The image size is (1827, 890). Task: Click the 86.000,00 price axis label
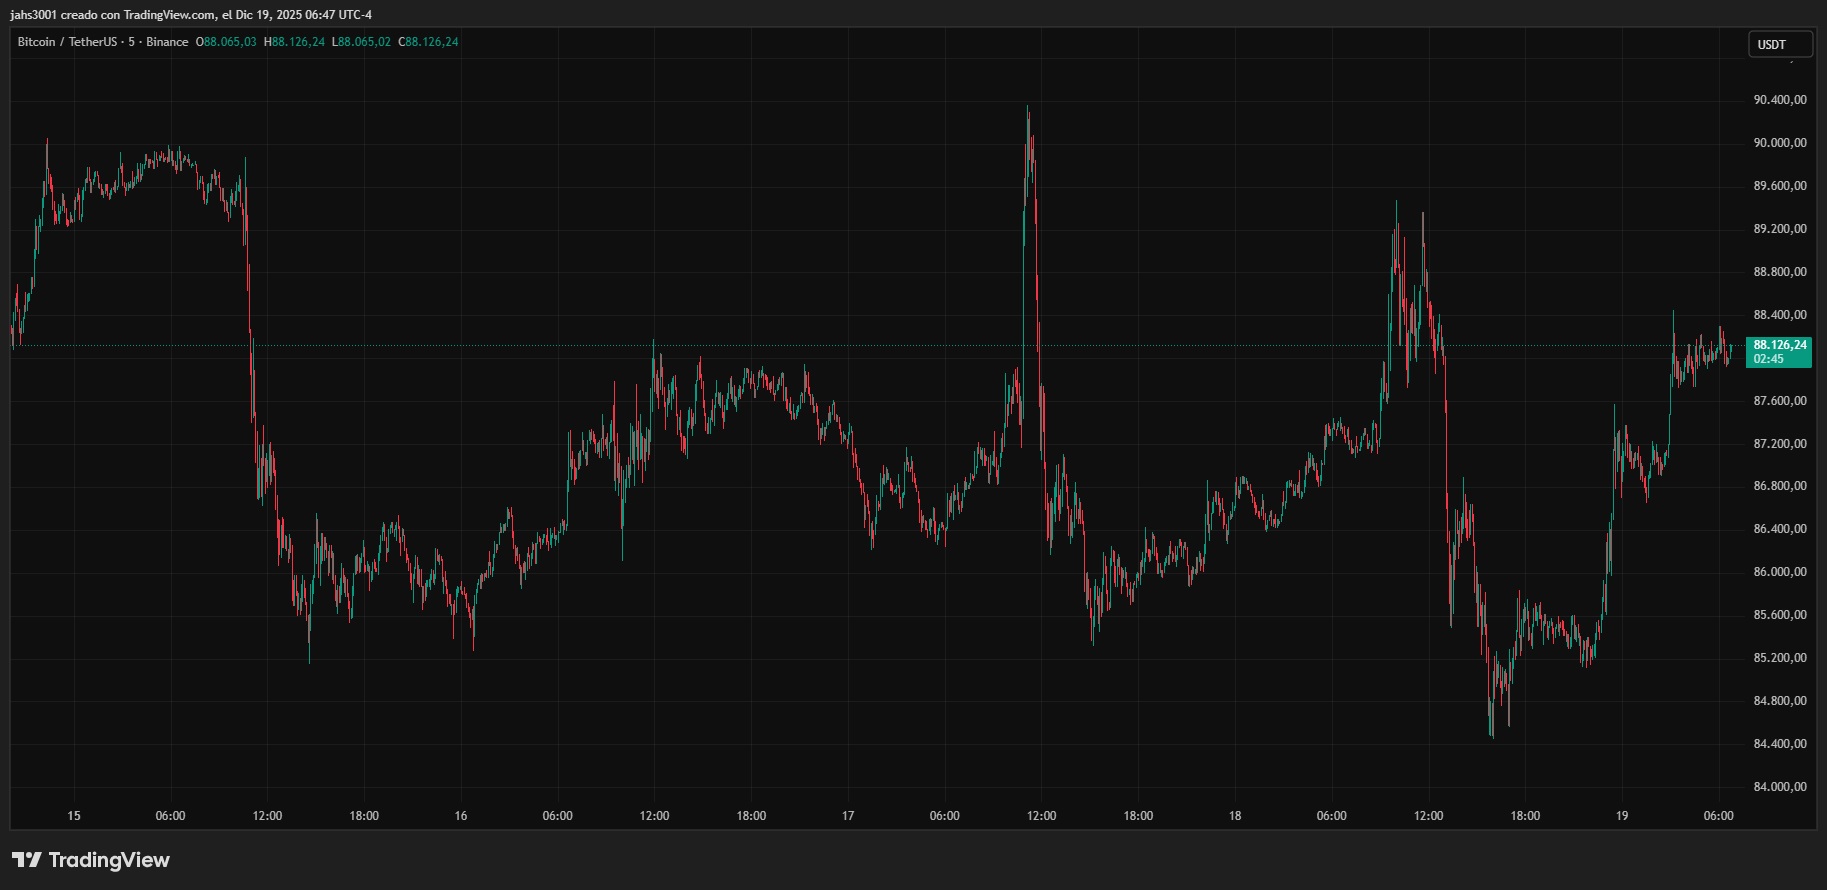click(x=1779, y=572)
